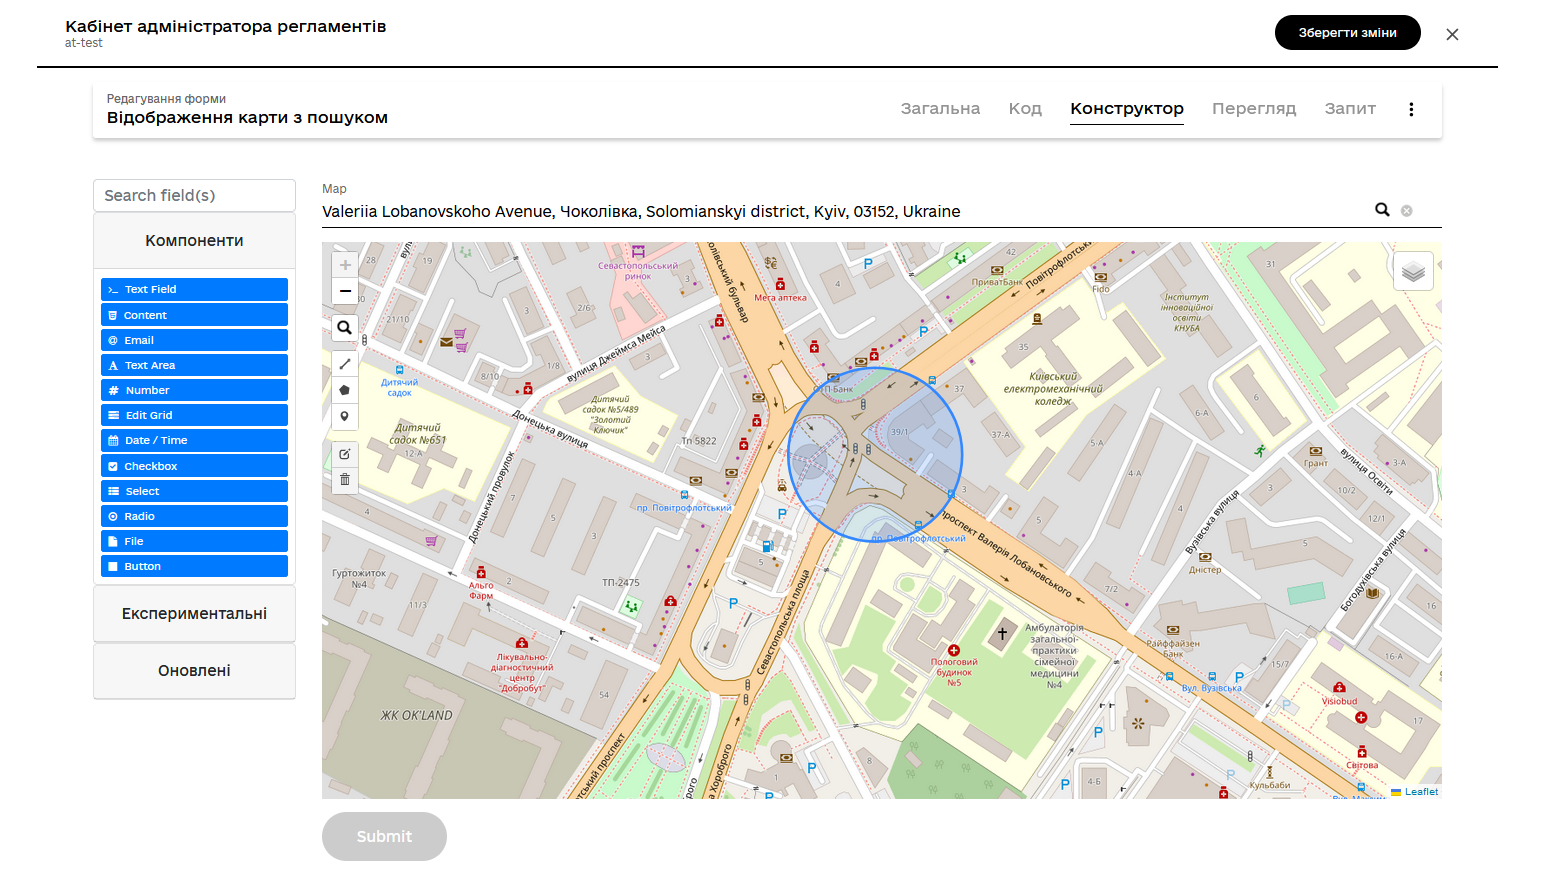Expand the Експериментальні components section

(194, 614)
